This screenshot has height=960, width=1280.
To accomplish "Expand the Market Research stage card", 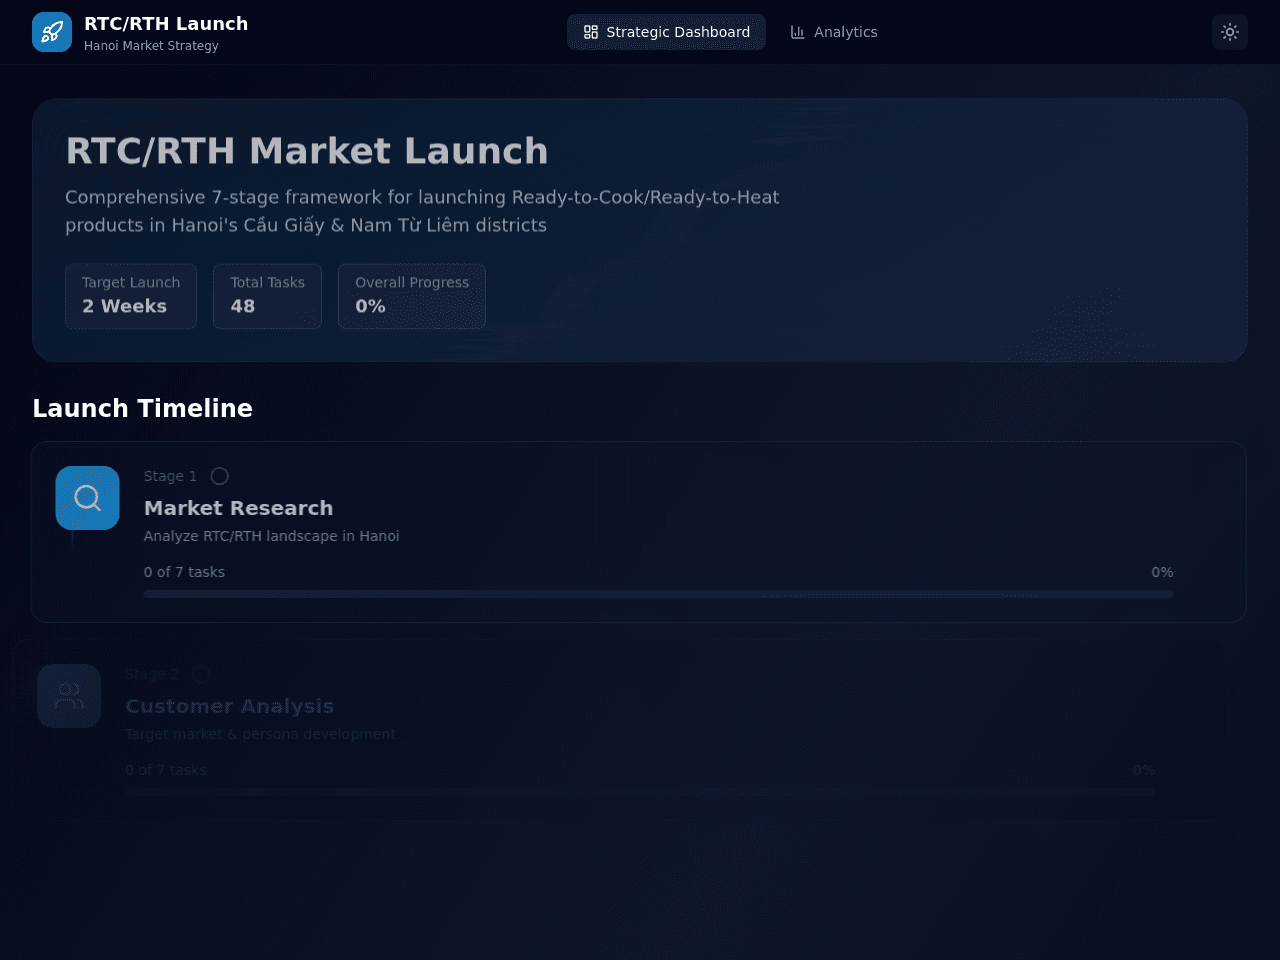I will coord(639,532).
